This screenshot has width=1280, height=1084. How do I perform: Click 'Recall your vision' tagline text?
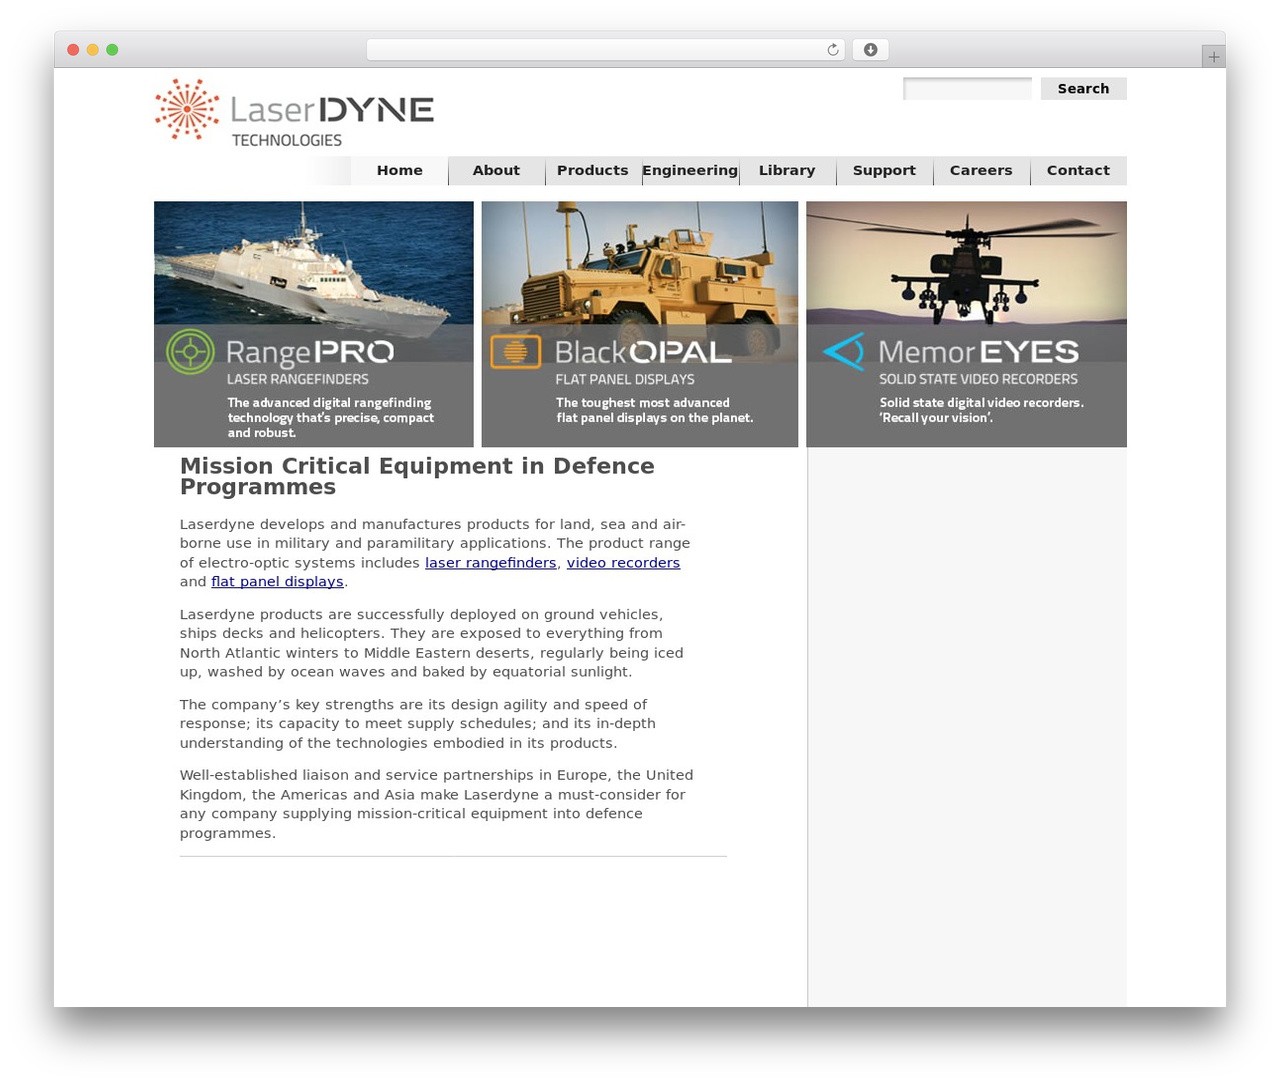(x=937, y=418)
